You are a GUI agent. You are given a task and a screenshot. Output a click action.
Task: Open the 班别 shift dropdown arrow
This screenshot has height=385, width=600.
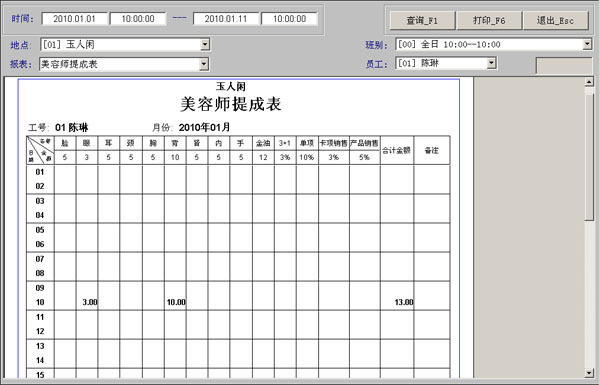point(587,44)
